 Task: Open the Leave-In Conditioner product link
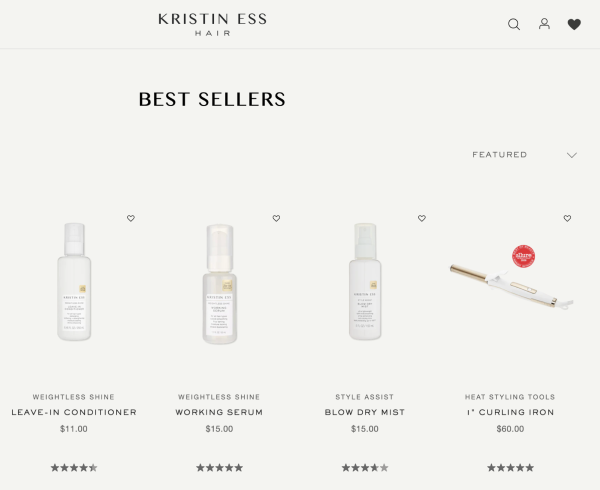pos(74,412)
